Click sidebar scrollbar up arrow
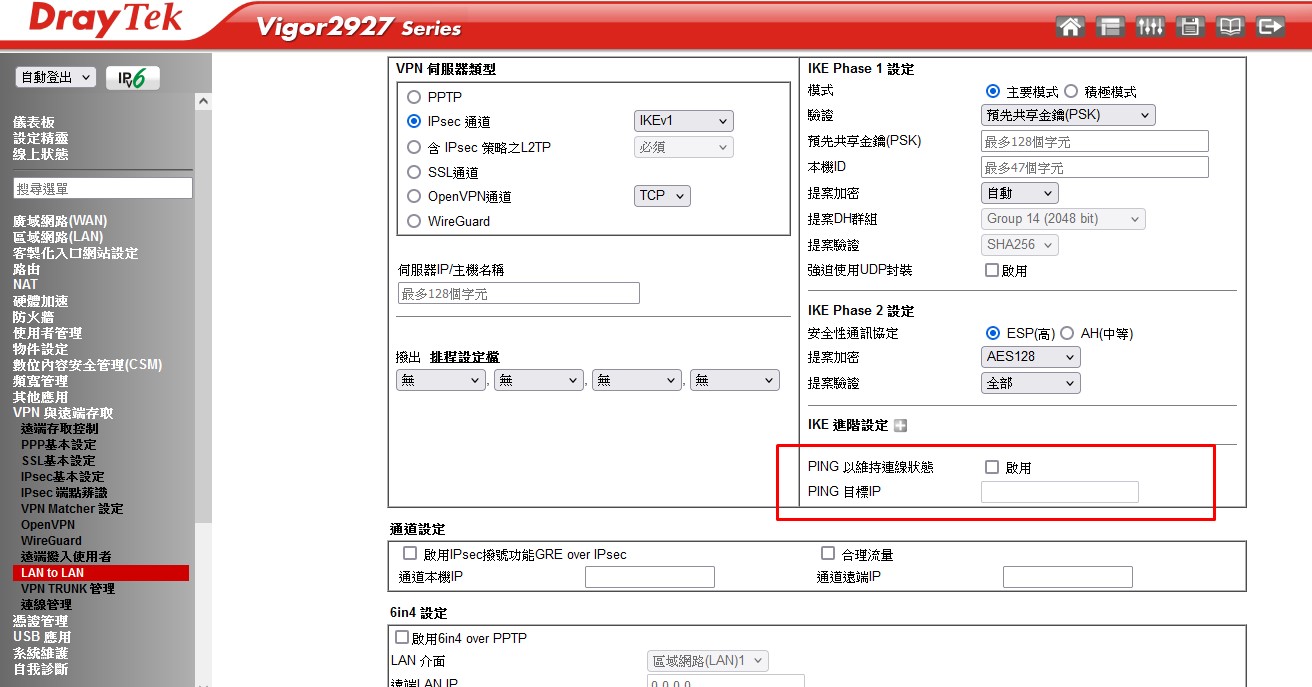The image size is (1312, 687). (x=204, y=101)
